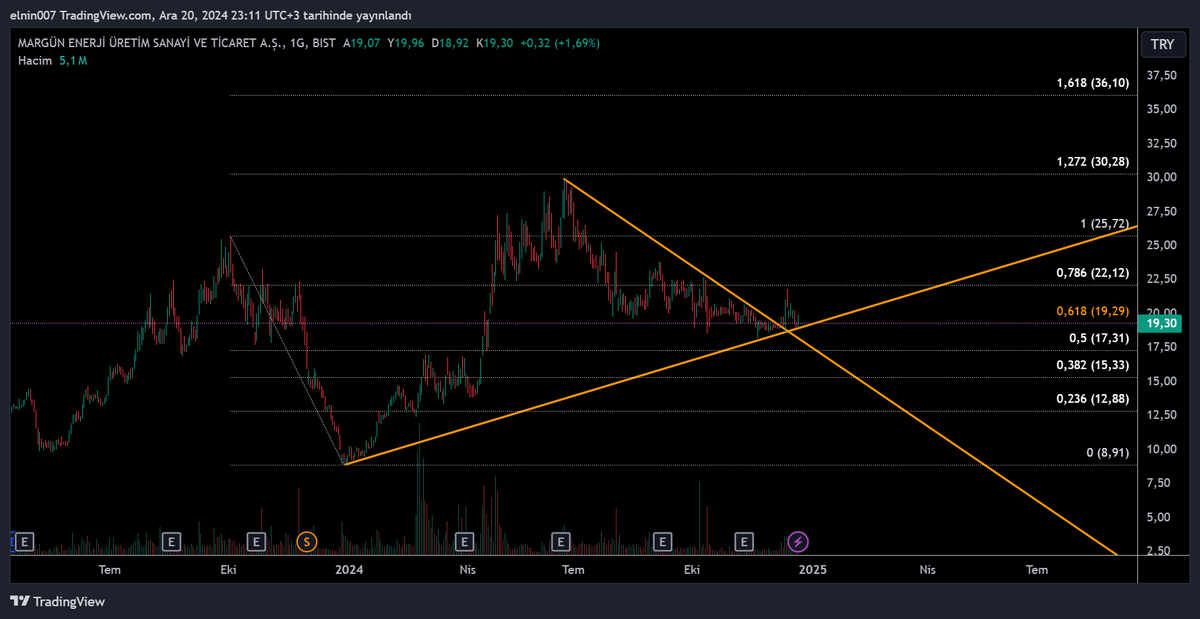This screenshot has width=1200, height=619.
Task: Open the last earnings E marker before the lightning icon
Action: (743, 542)
